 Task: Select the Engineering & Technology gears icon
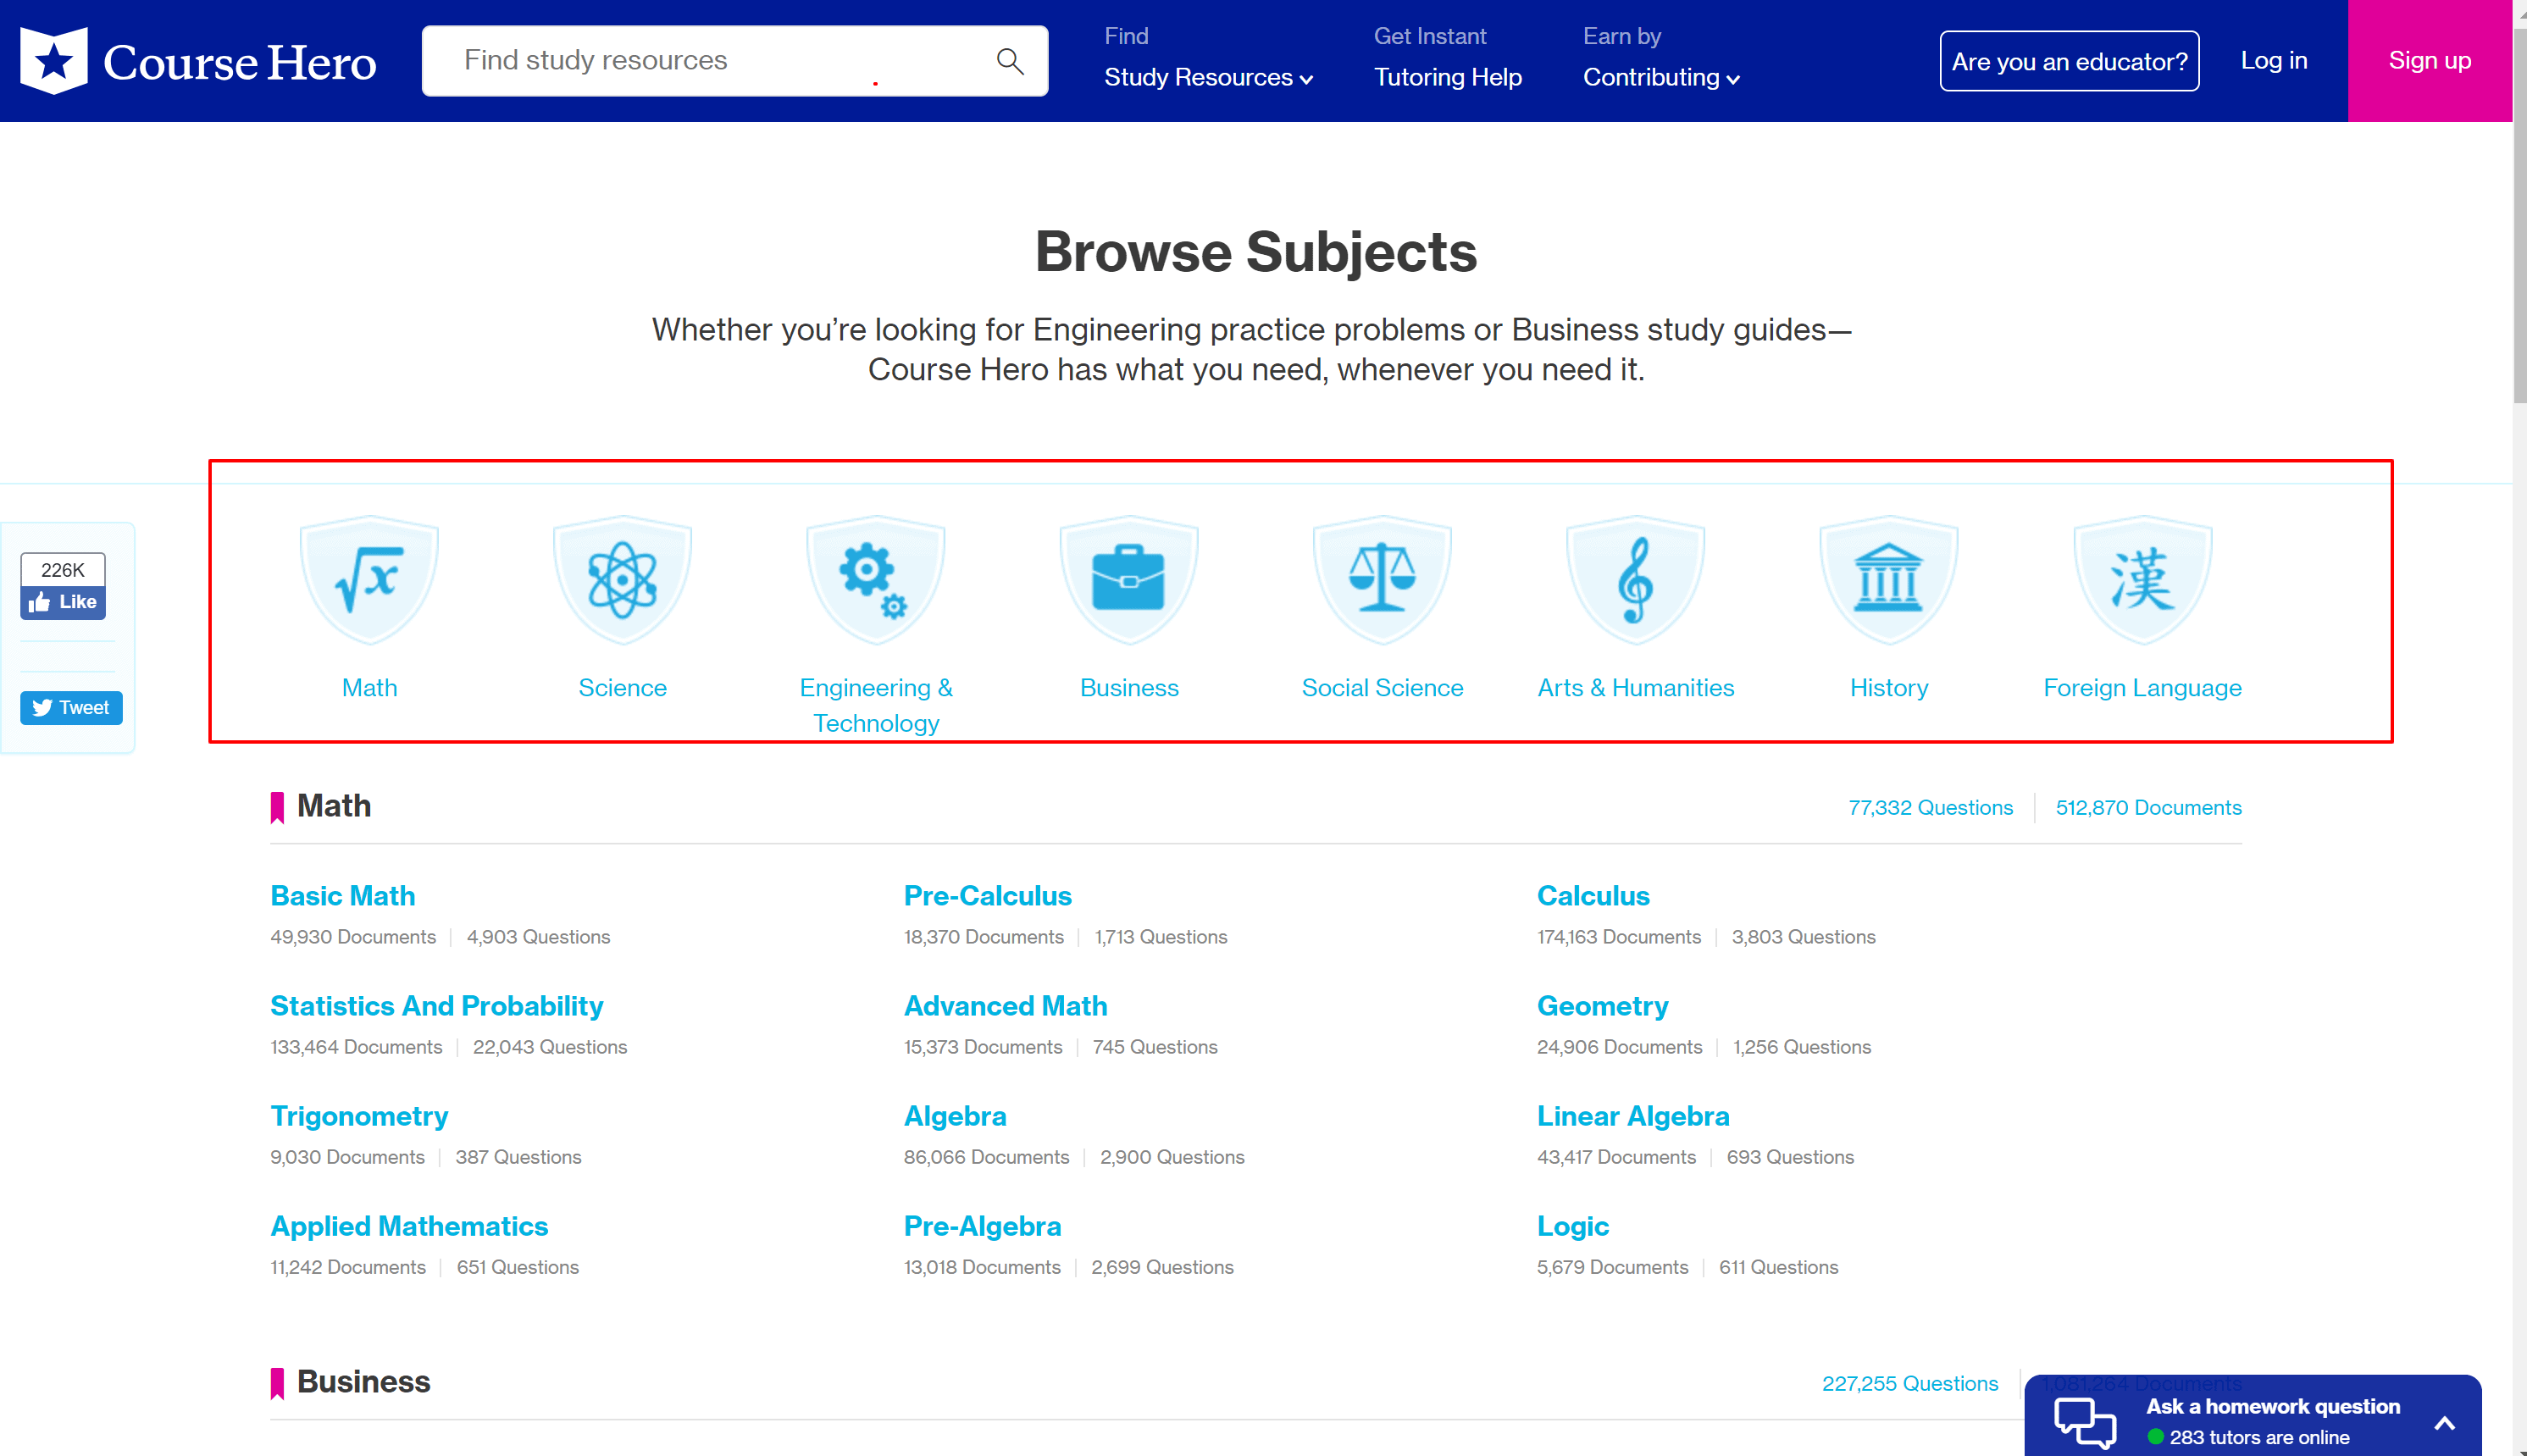(875, 579)
